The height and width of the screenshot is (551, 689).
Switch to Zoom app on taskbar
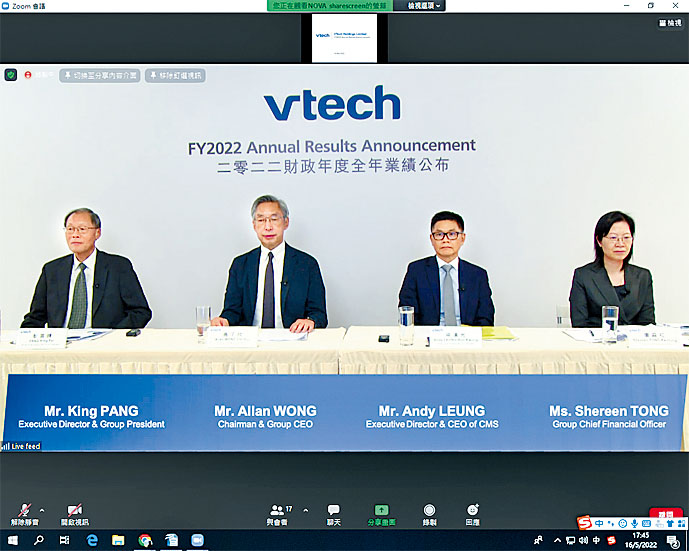pos(197,540)
